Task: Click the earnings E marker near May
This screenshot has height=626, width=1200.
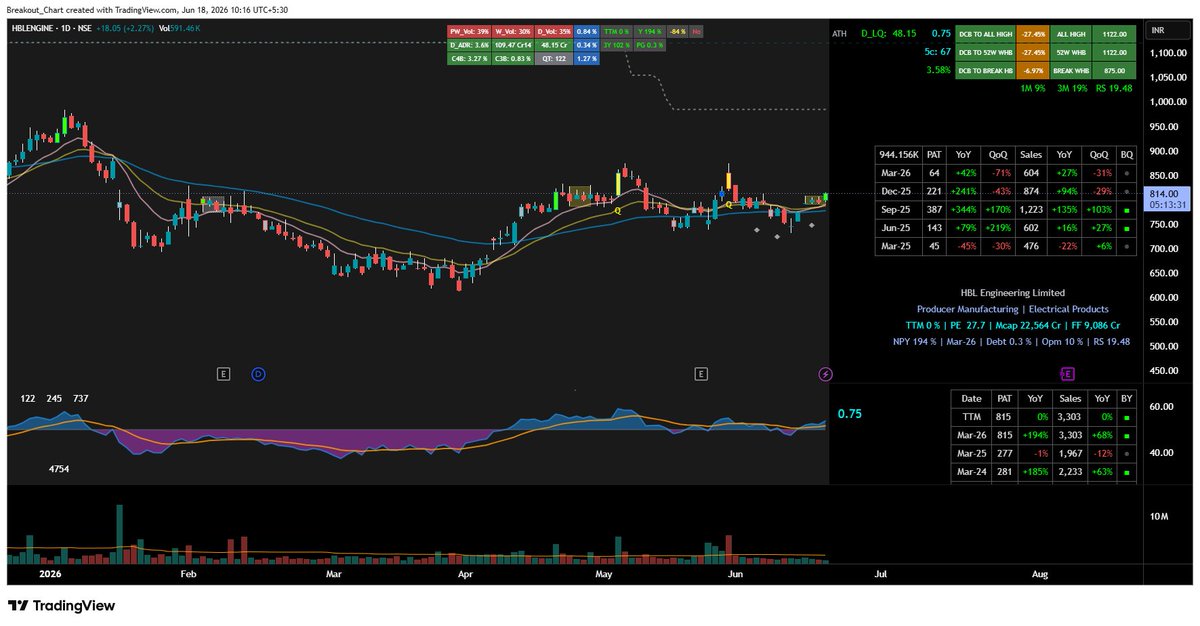Action: (x=702, y=374)
